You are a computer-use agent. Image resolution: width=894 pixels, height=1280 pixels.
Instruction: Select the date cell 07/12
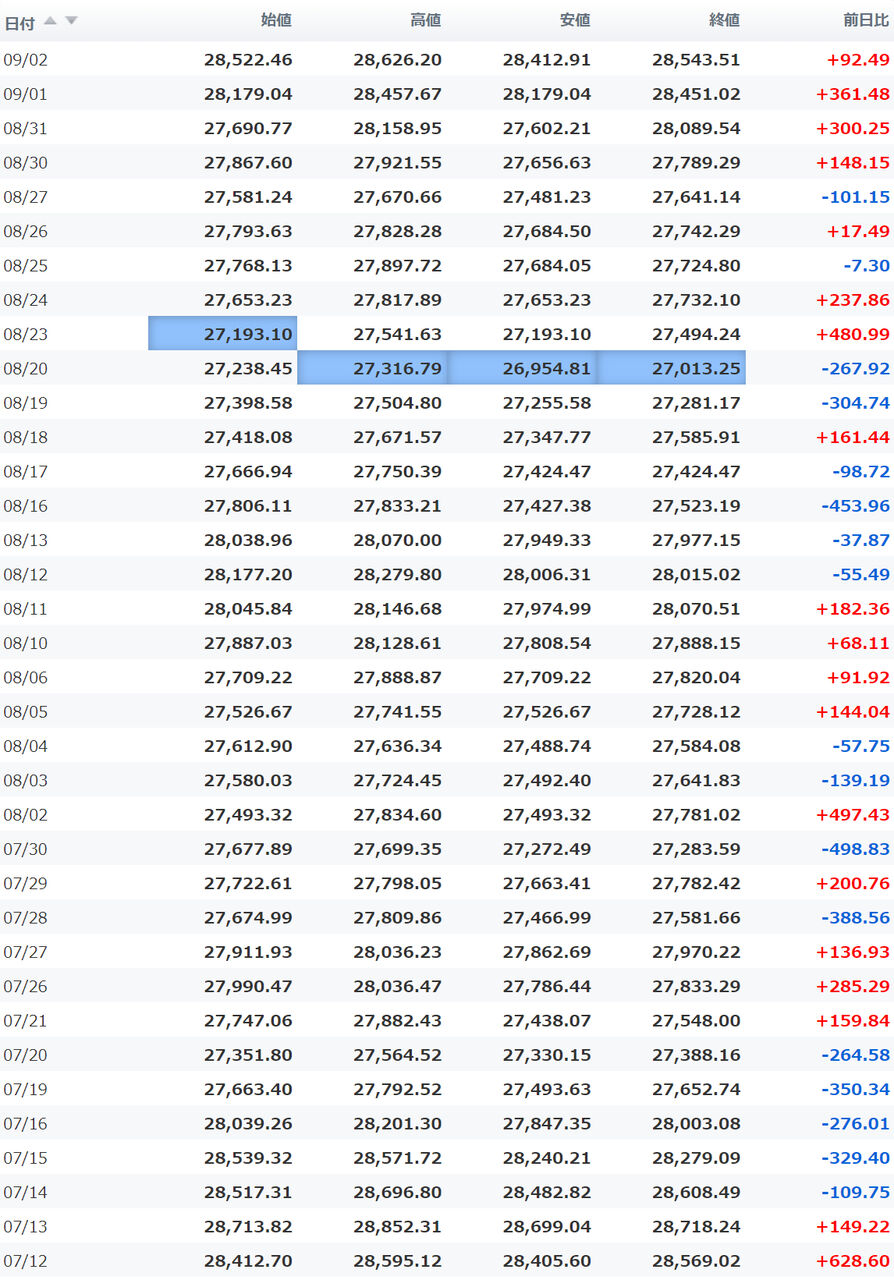point(26,1261)
